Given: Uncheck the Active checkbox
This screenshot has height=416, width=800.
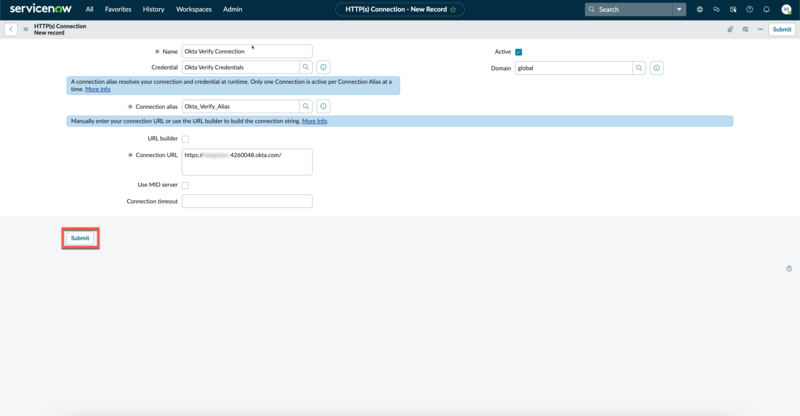Looking at the screenshot, I should pos(518,52).
